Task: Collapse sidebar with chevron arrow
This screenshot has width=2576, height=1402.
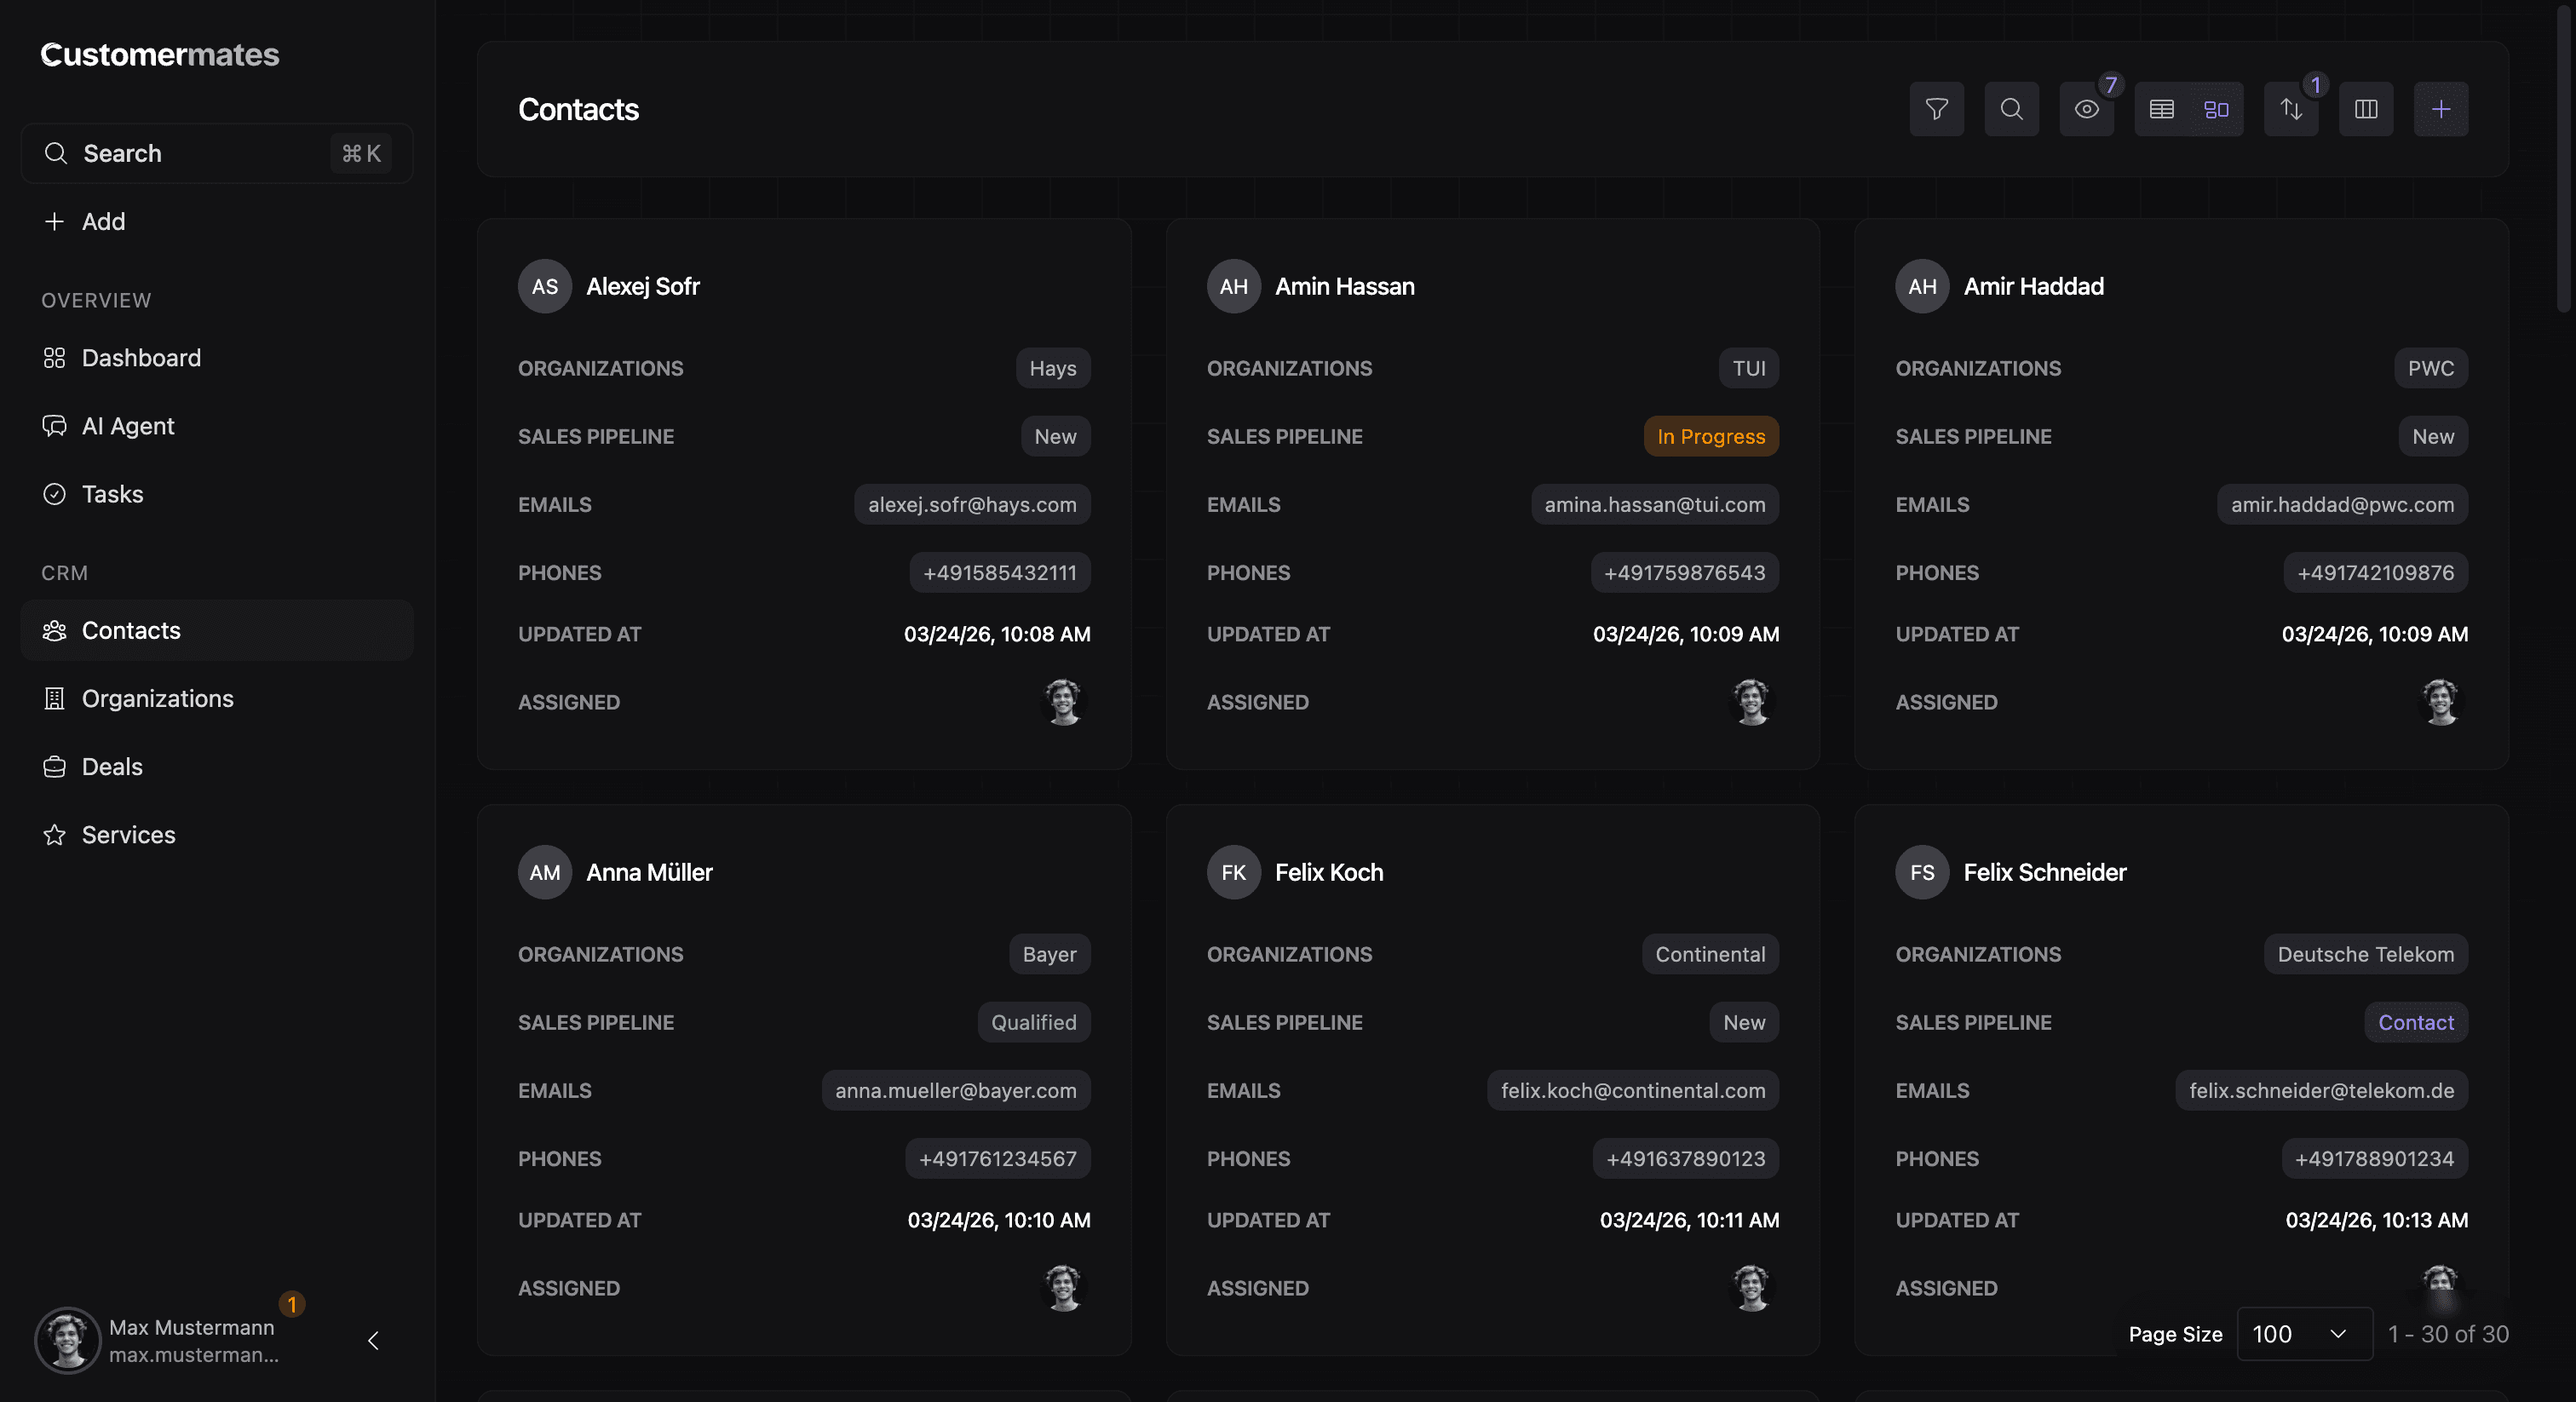Action: 373,1340
